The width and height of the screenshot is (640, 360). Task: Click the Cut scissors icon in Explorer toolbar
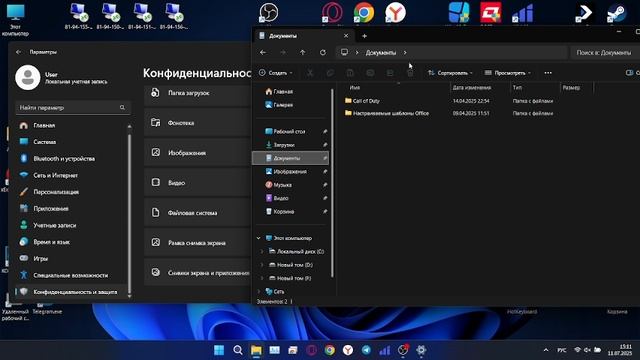click(x=310, y=73)
